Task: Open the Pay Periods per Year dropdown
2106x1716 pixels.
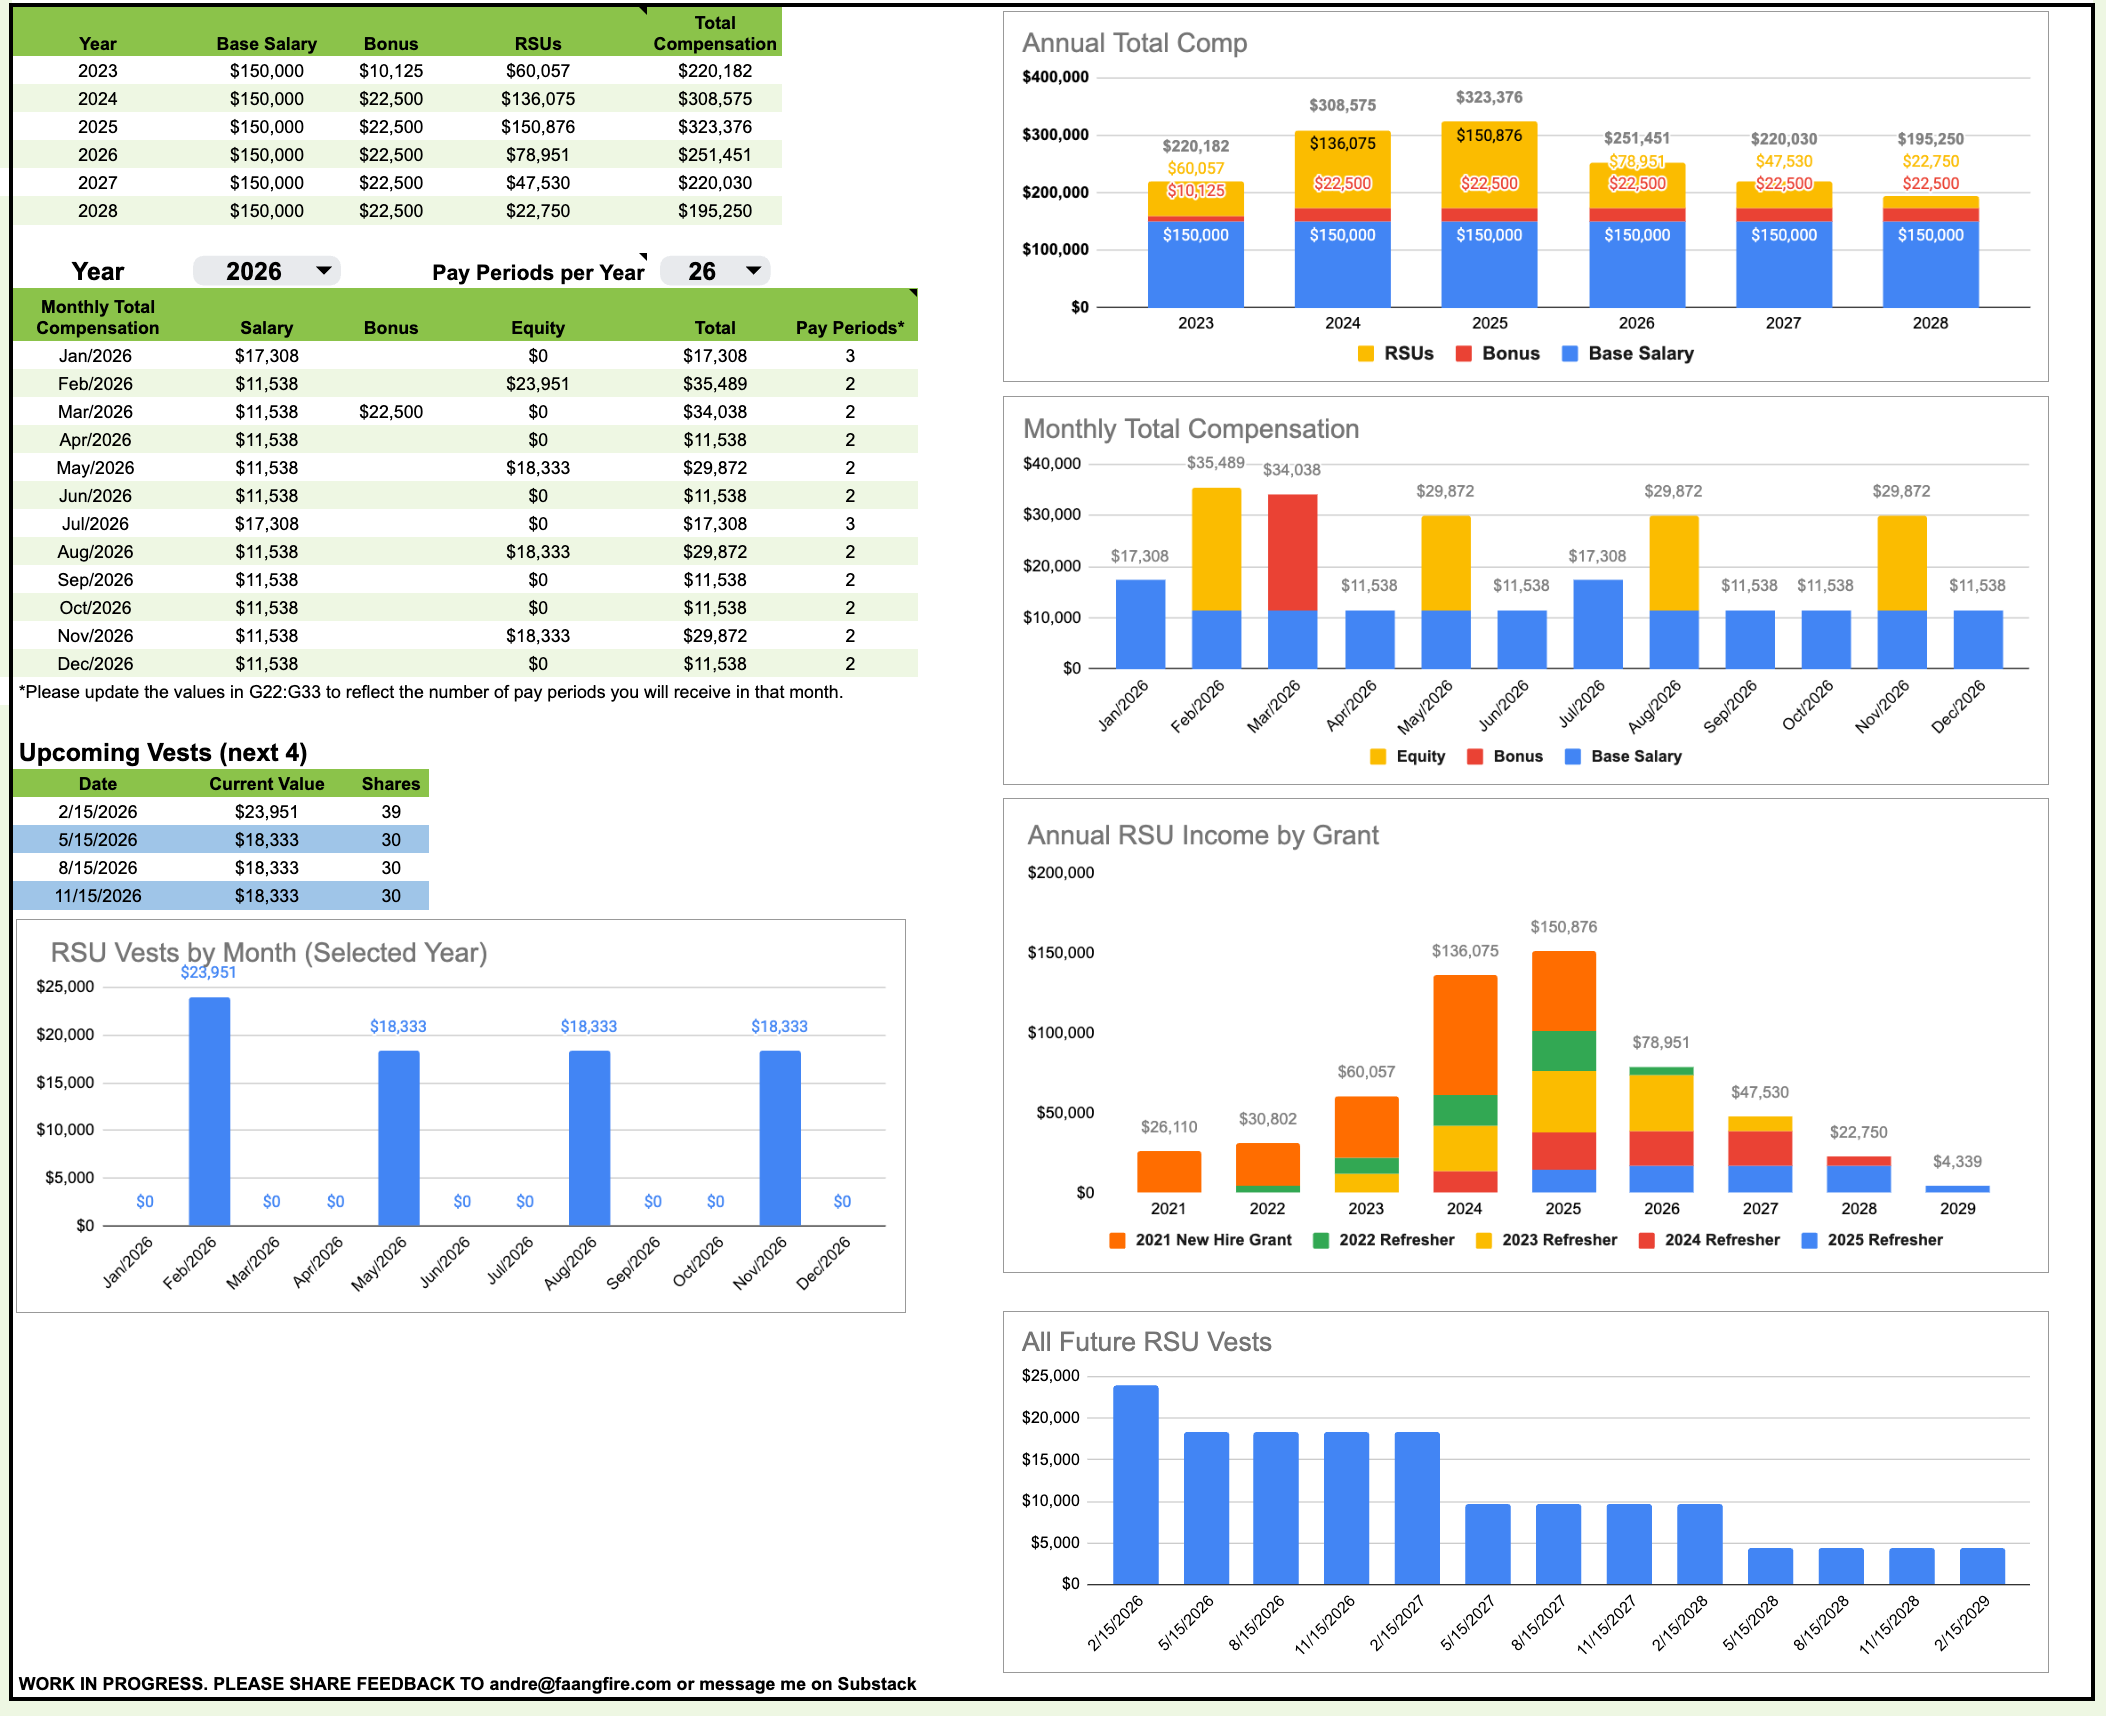Action: (x=716, y=271)
